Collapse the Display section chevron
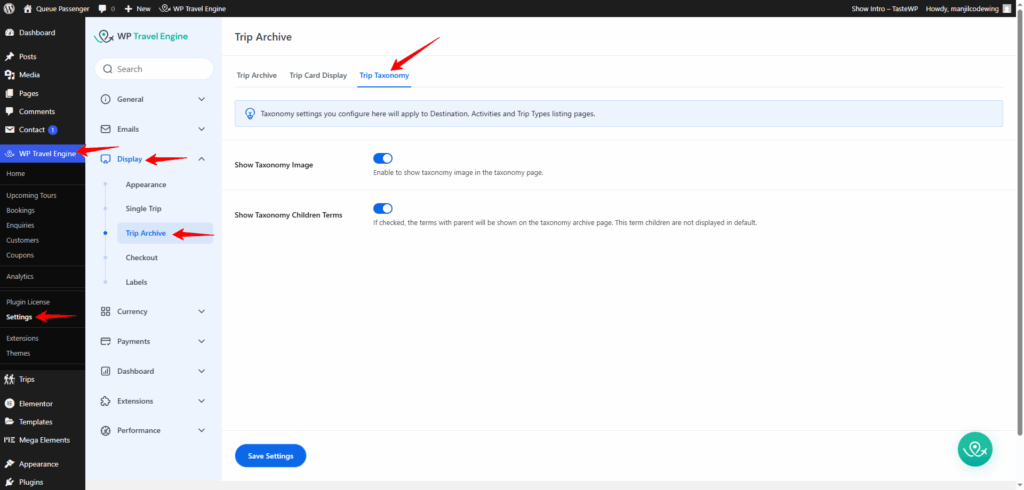The height and width of the screenshot is (490, 1024). tap(201, 159)
